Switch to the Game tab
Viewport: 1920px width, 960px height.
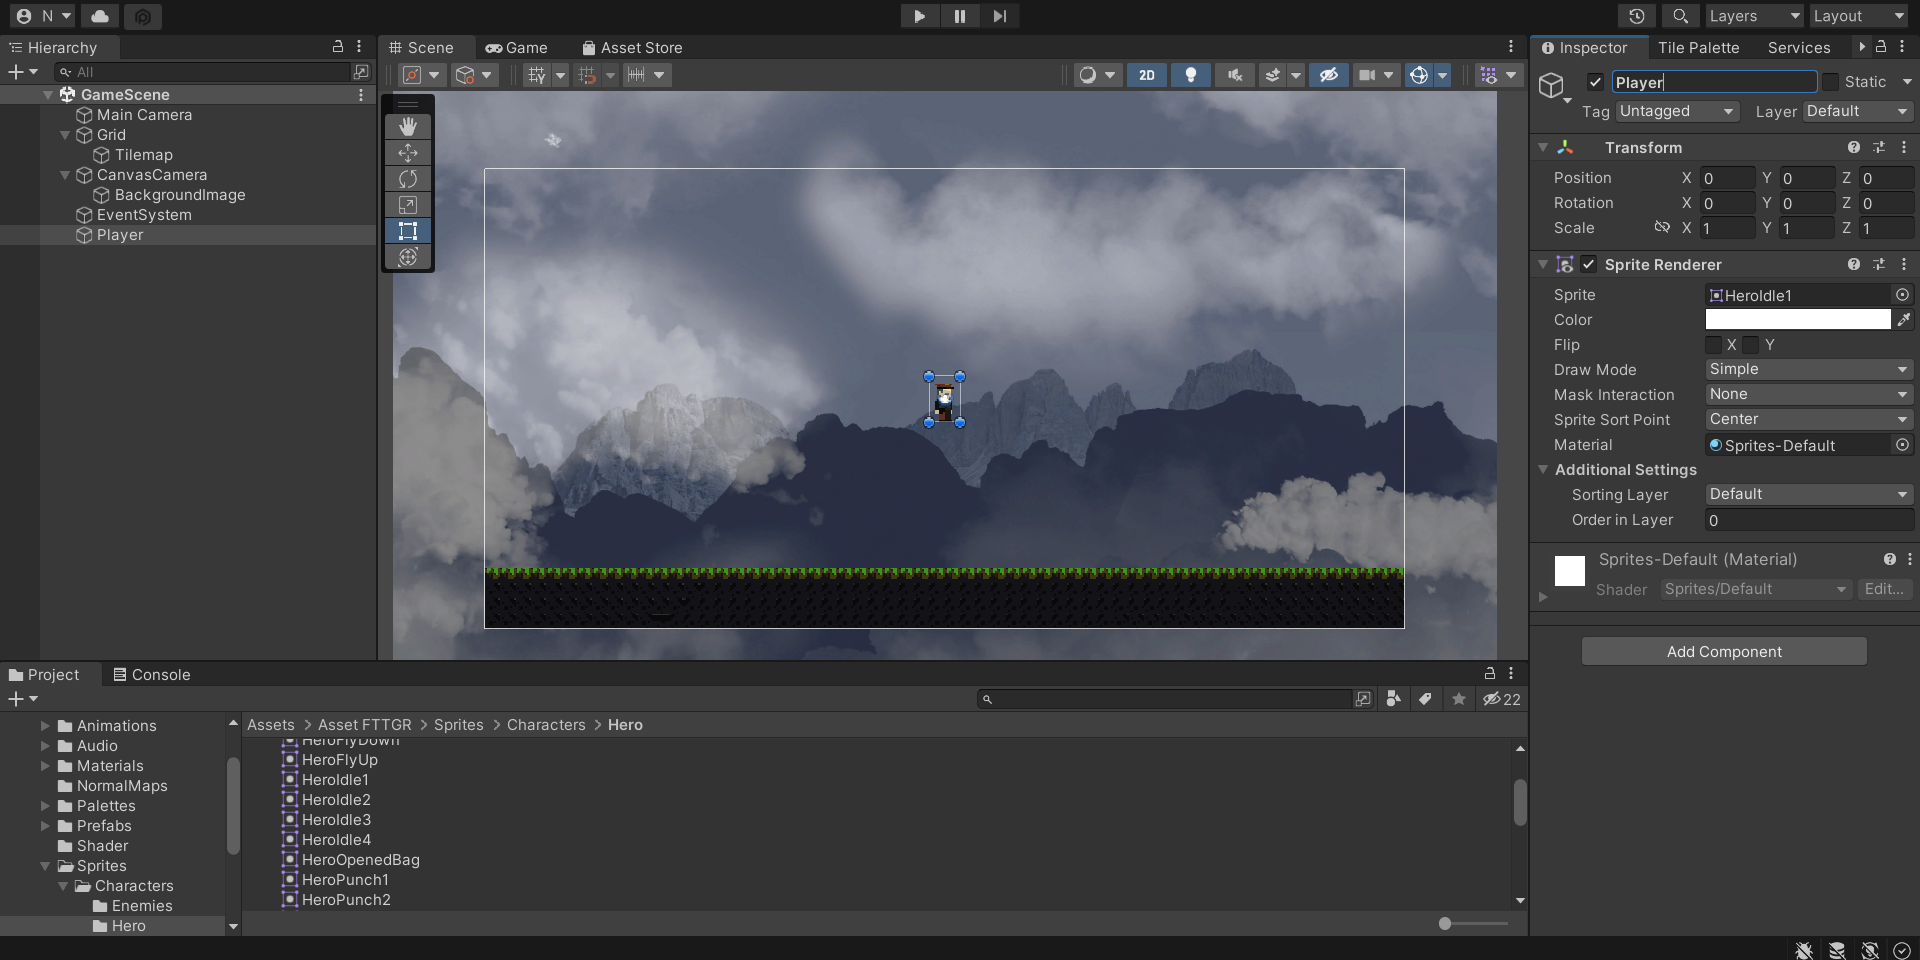[517, 47]
